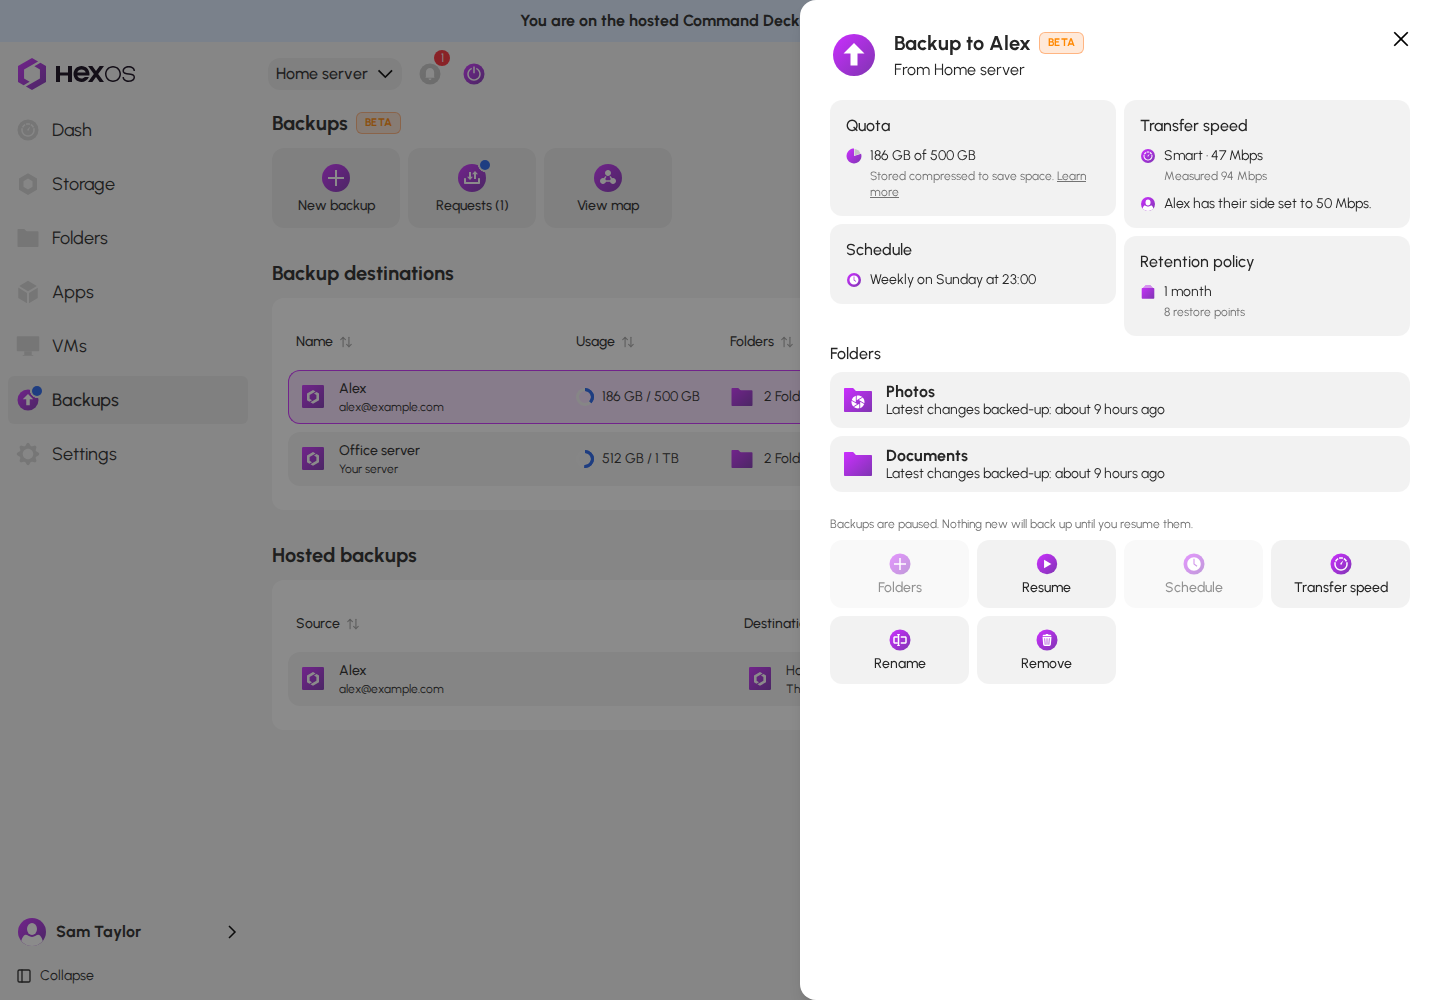1440x1000 pixels.
Task: Click the Smart · 47 Mbps speed text
Action: (x=1213, y=156)
